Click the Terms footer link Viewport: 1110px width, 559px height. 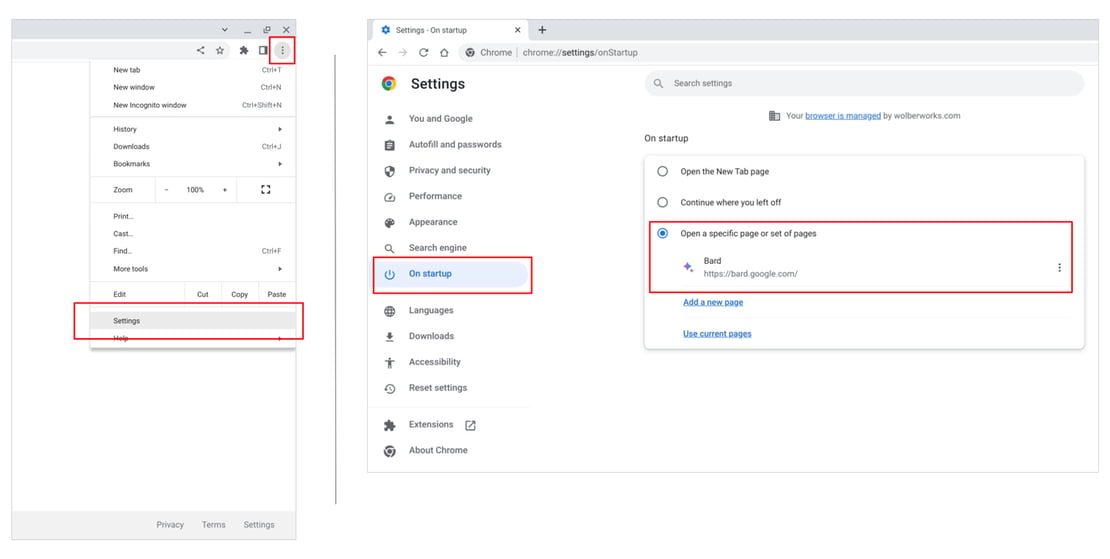213,524
